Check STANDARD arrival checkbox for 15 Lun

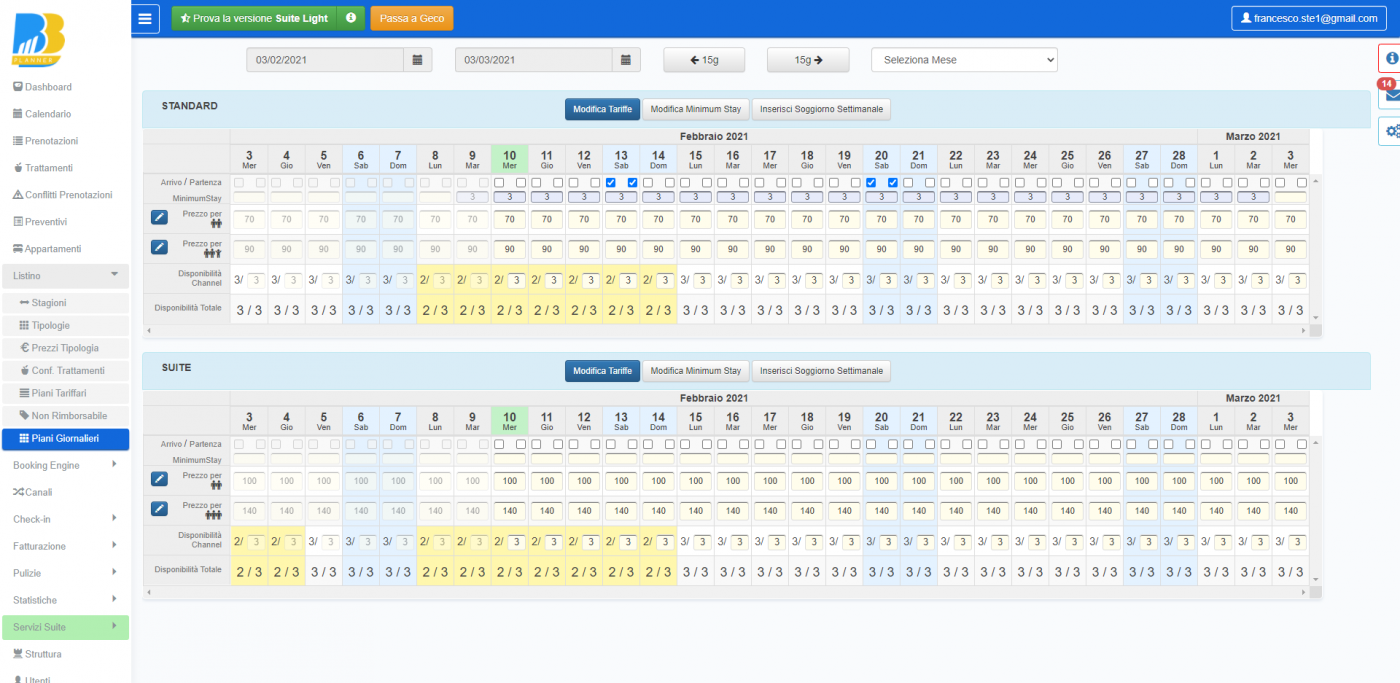tap(685, 183)
